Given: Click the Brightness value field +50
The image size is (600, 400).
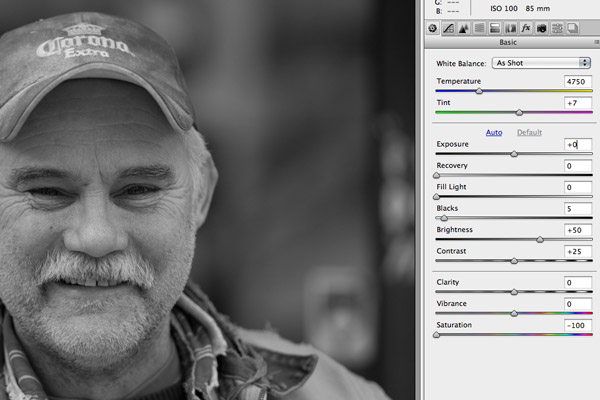Looking at the screenshot, I should 578,230.
